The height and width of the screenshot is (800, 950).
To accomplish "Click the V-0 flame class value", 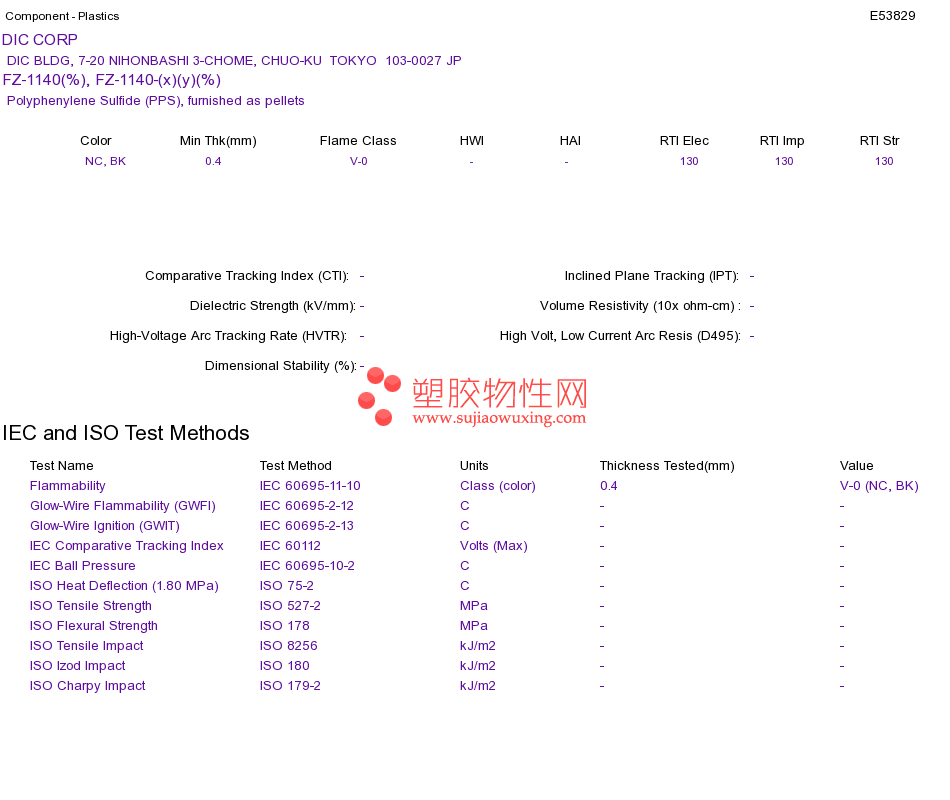I will (x=359, y=161).
